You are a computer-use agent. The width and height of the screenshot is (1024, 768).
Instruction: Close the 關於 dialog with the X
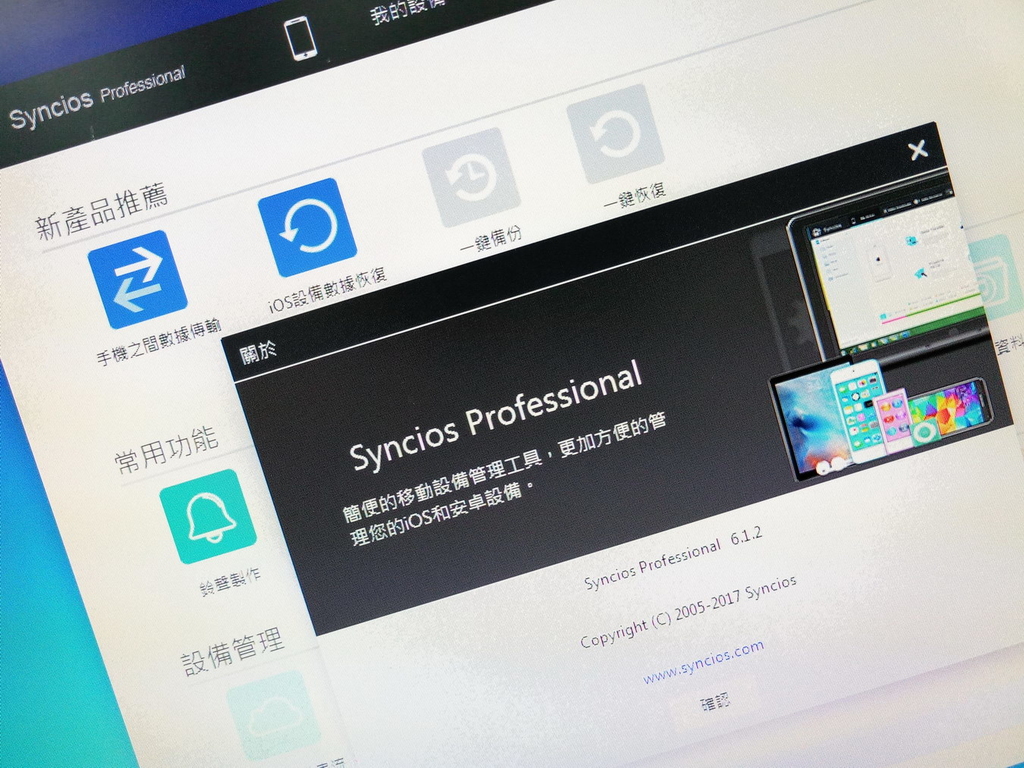click(x=918, y=150)
